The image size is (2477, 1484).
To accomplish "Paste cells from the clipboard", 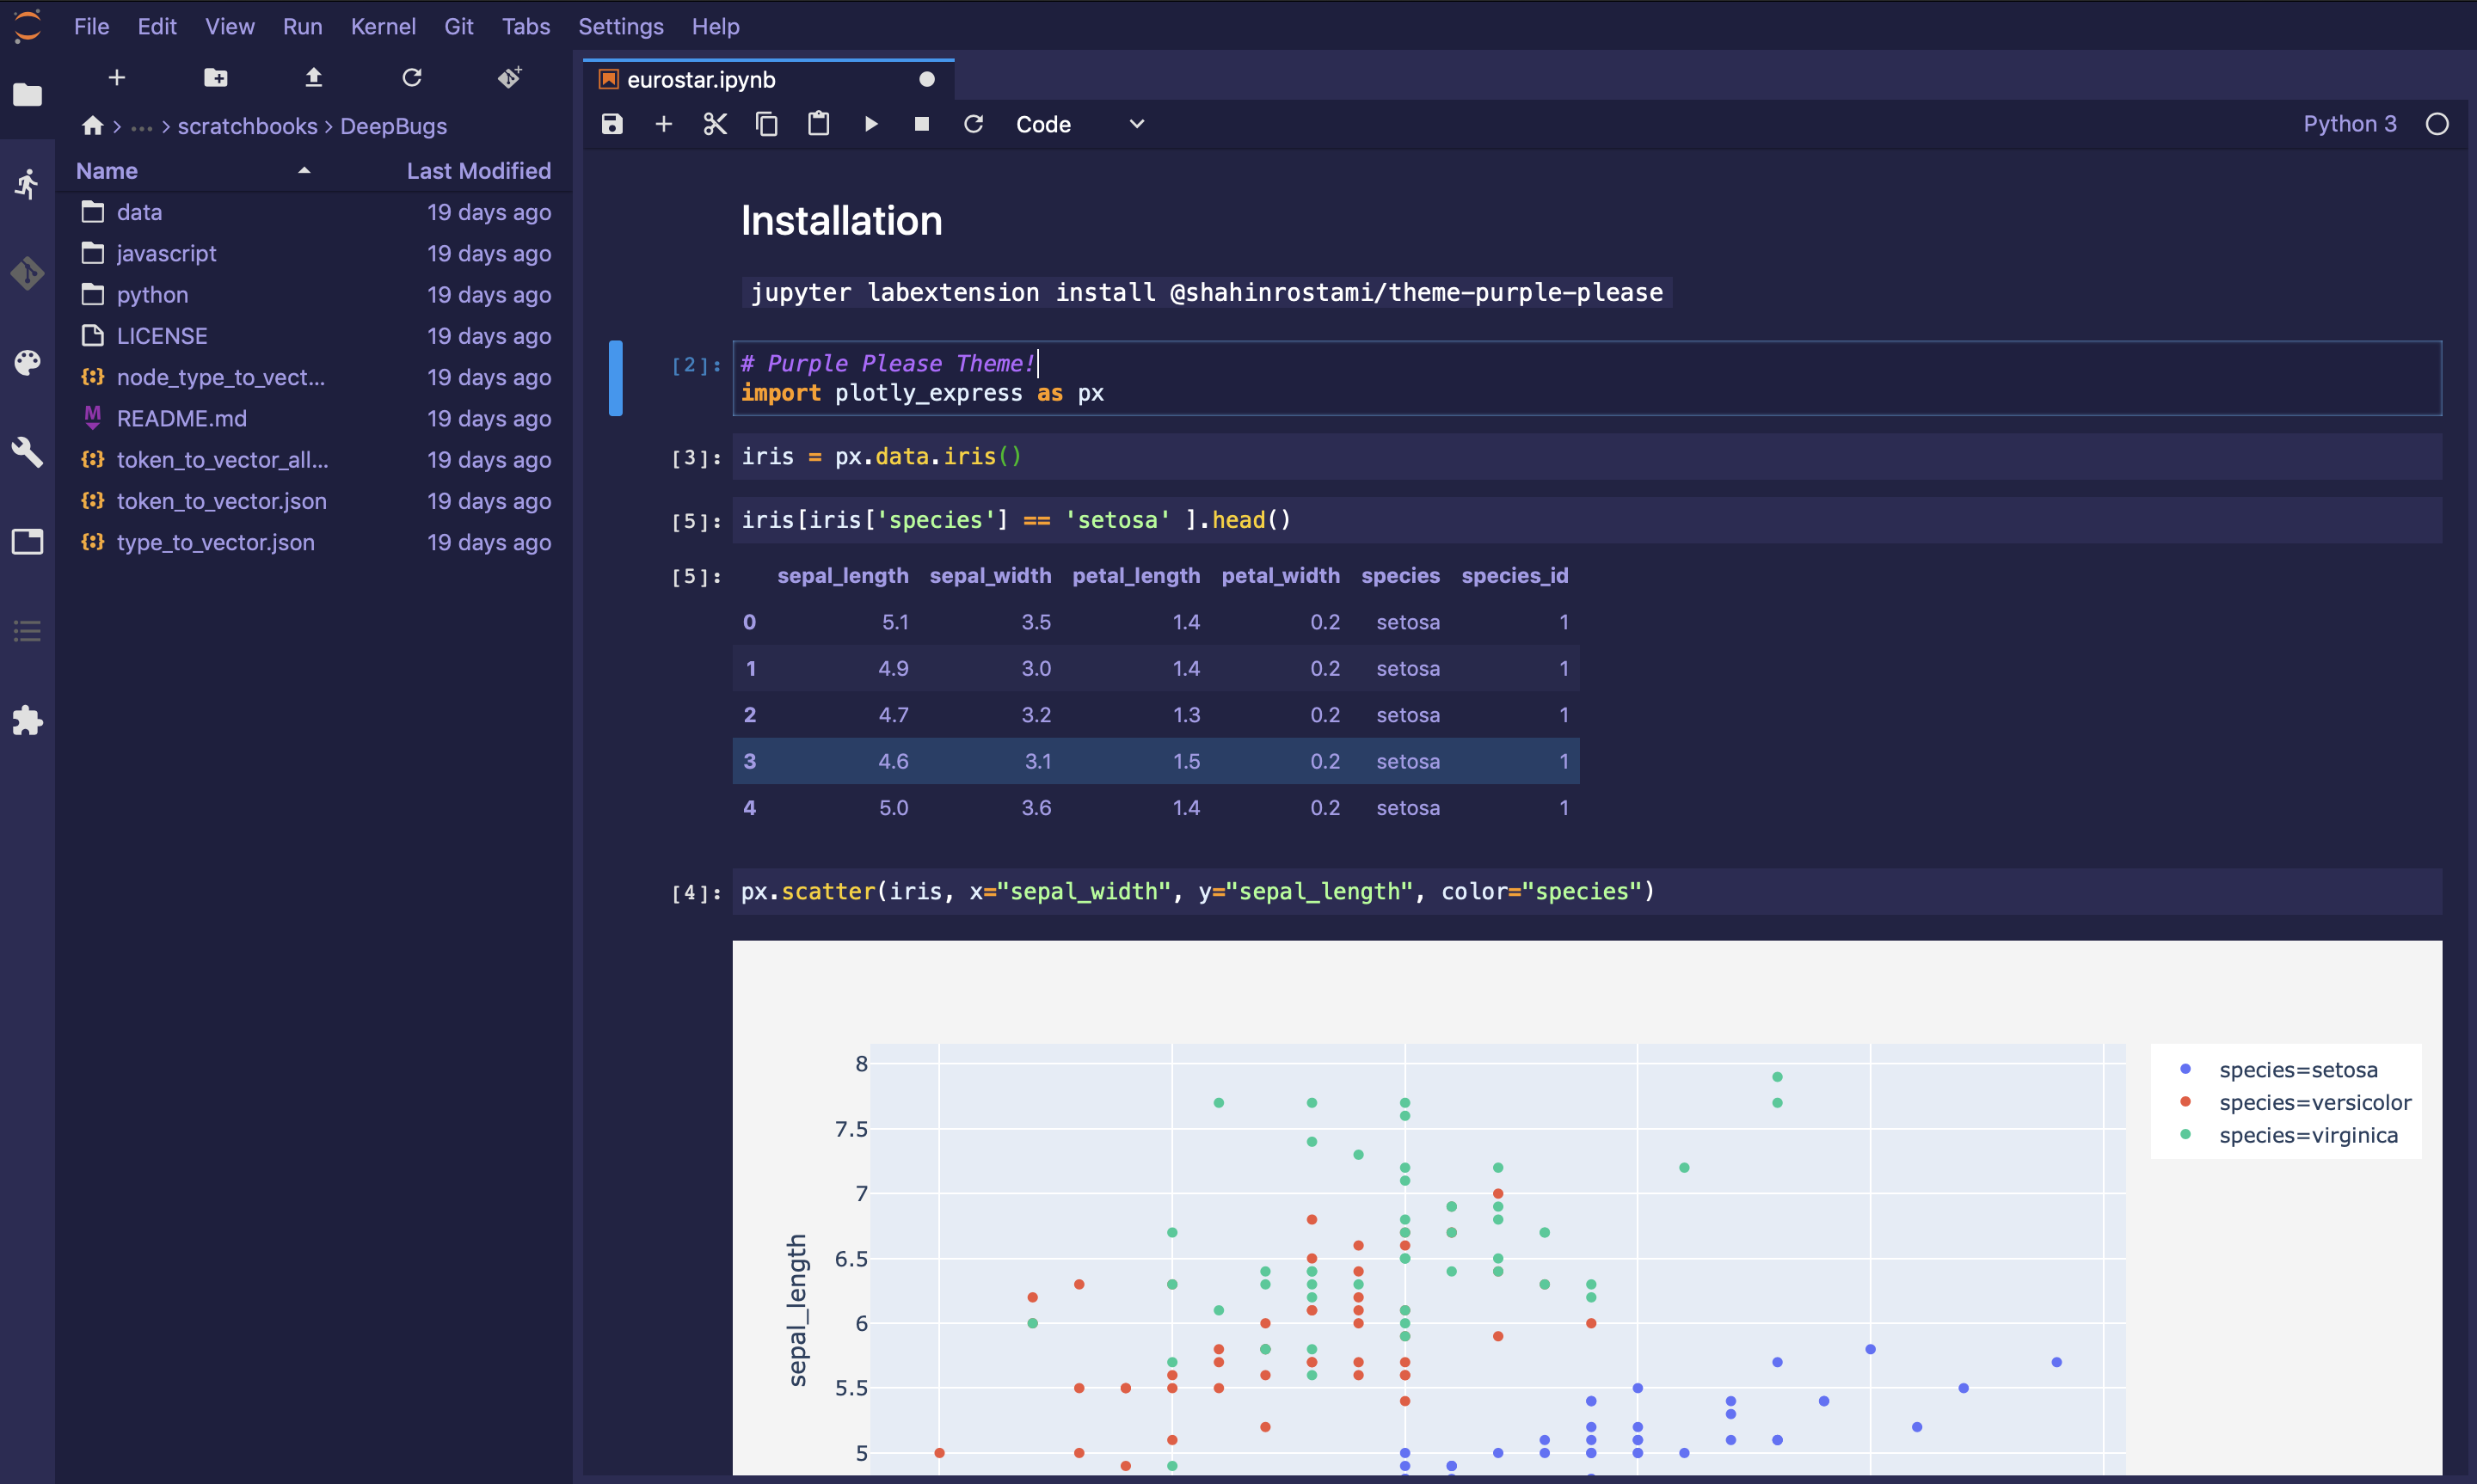I will (818, 124).
